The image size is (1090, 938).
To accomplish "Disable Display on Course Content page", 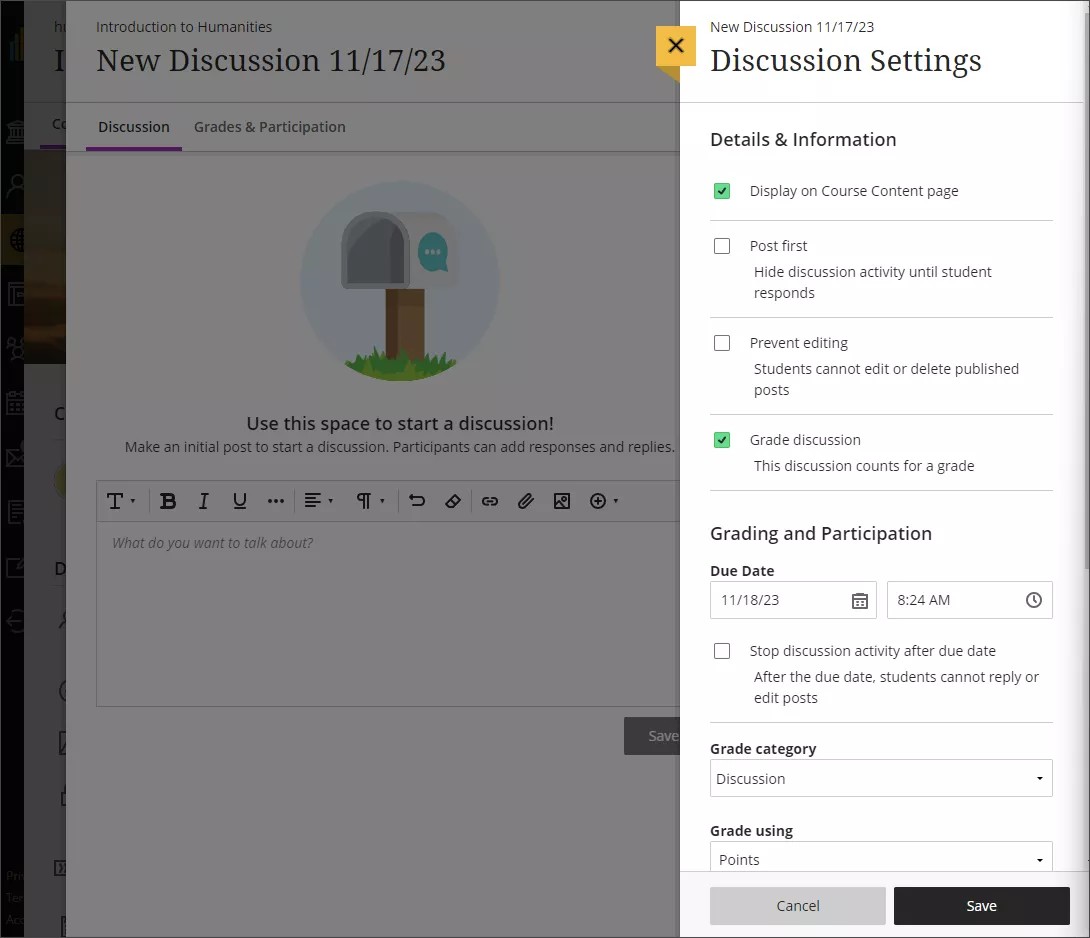I will tap(721, 190).
